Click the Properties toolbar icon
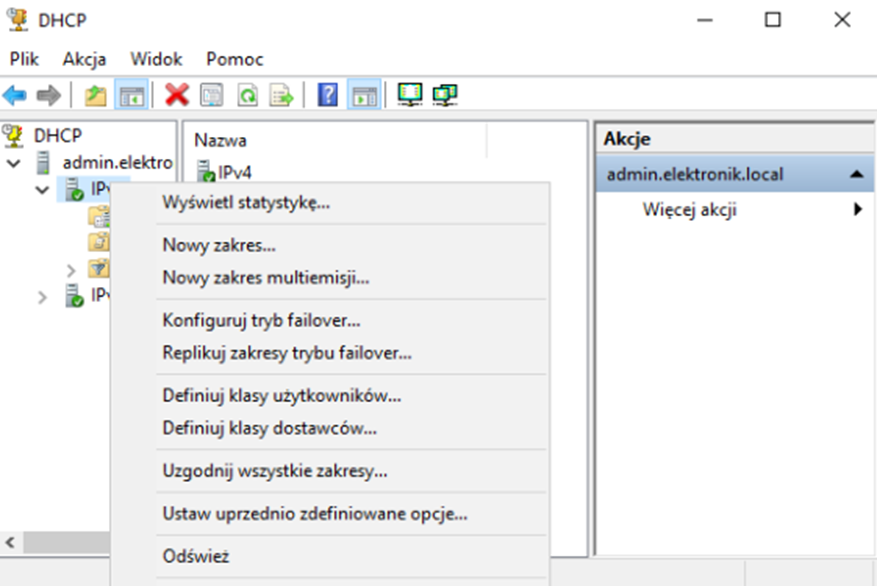Image resolution: width=877 pixels, height=586 pixels. [x=212, y=95]
